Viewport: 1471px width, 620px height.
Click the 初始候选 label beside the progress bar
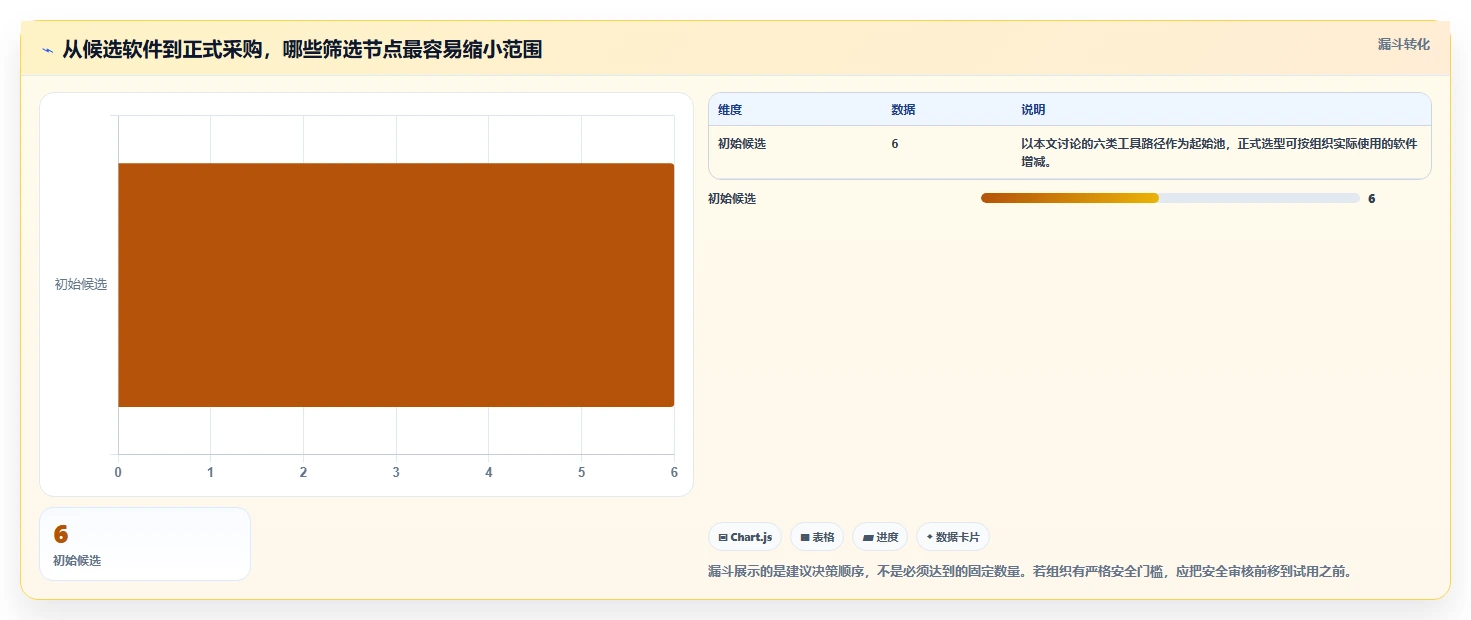(732, 199)
